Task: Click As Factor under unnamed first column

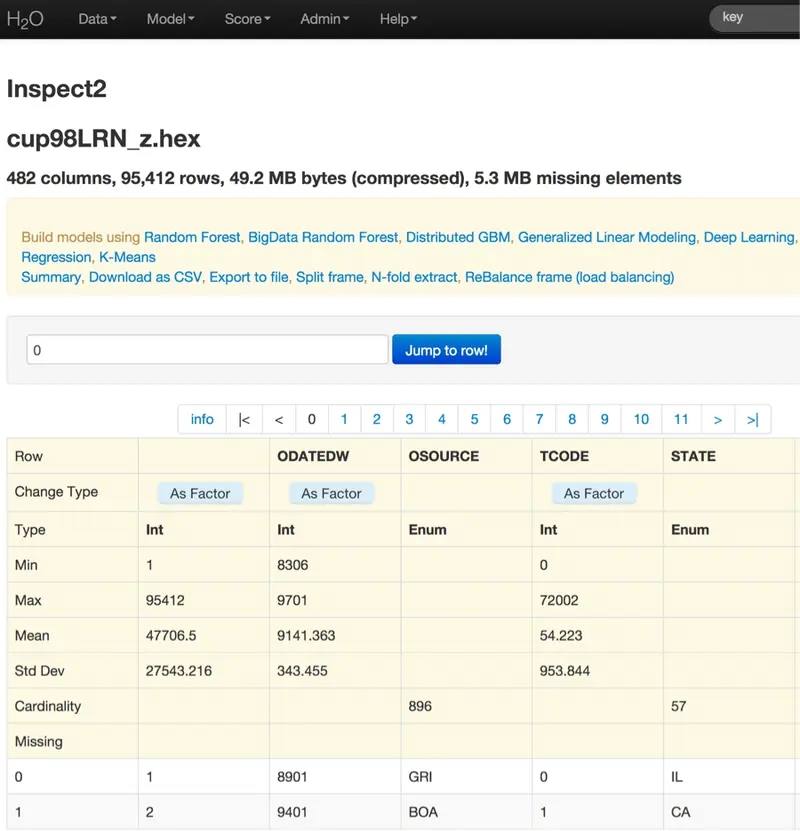Action: 200,493
